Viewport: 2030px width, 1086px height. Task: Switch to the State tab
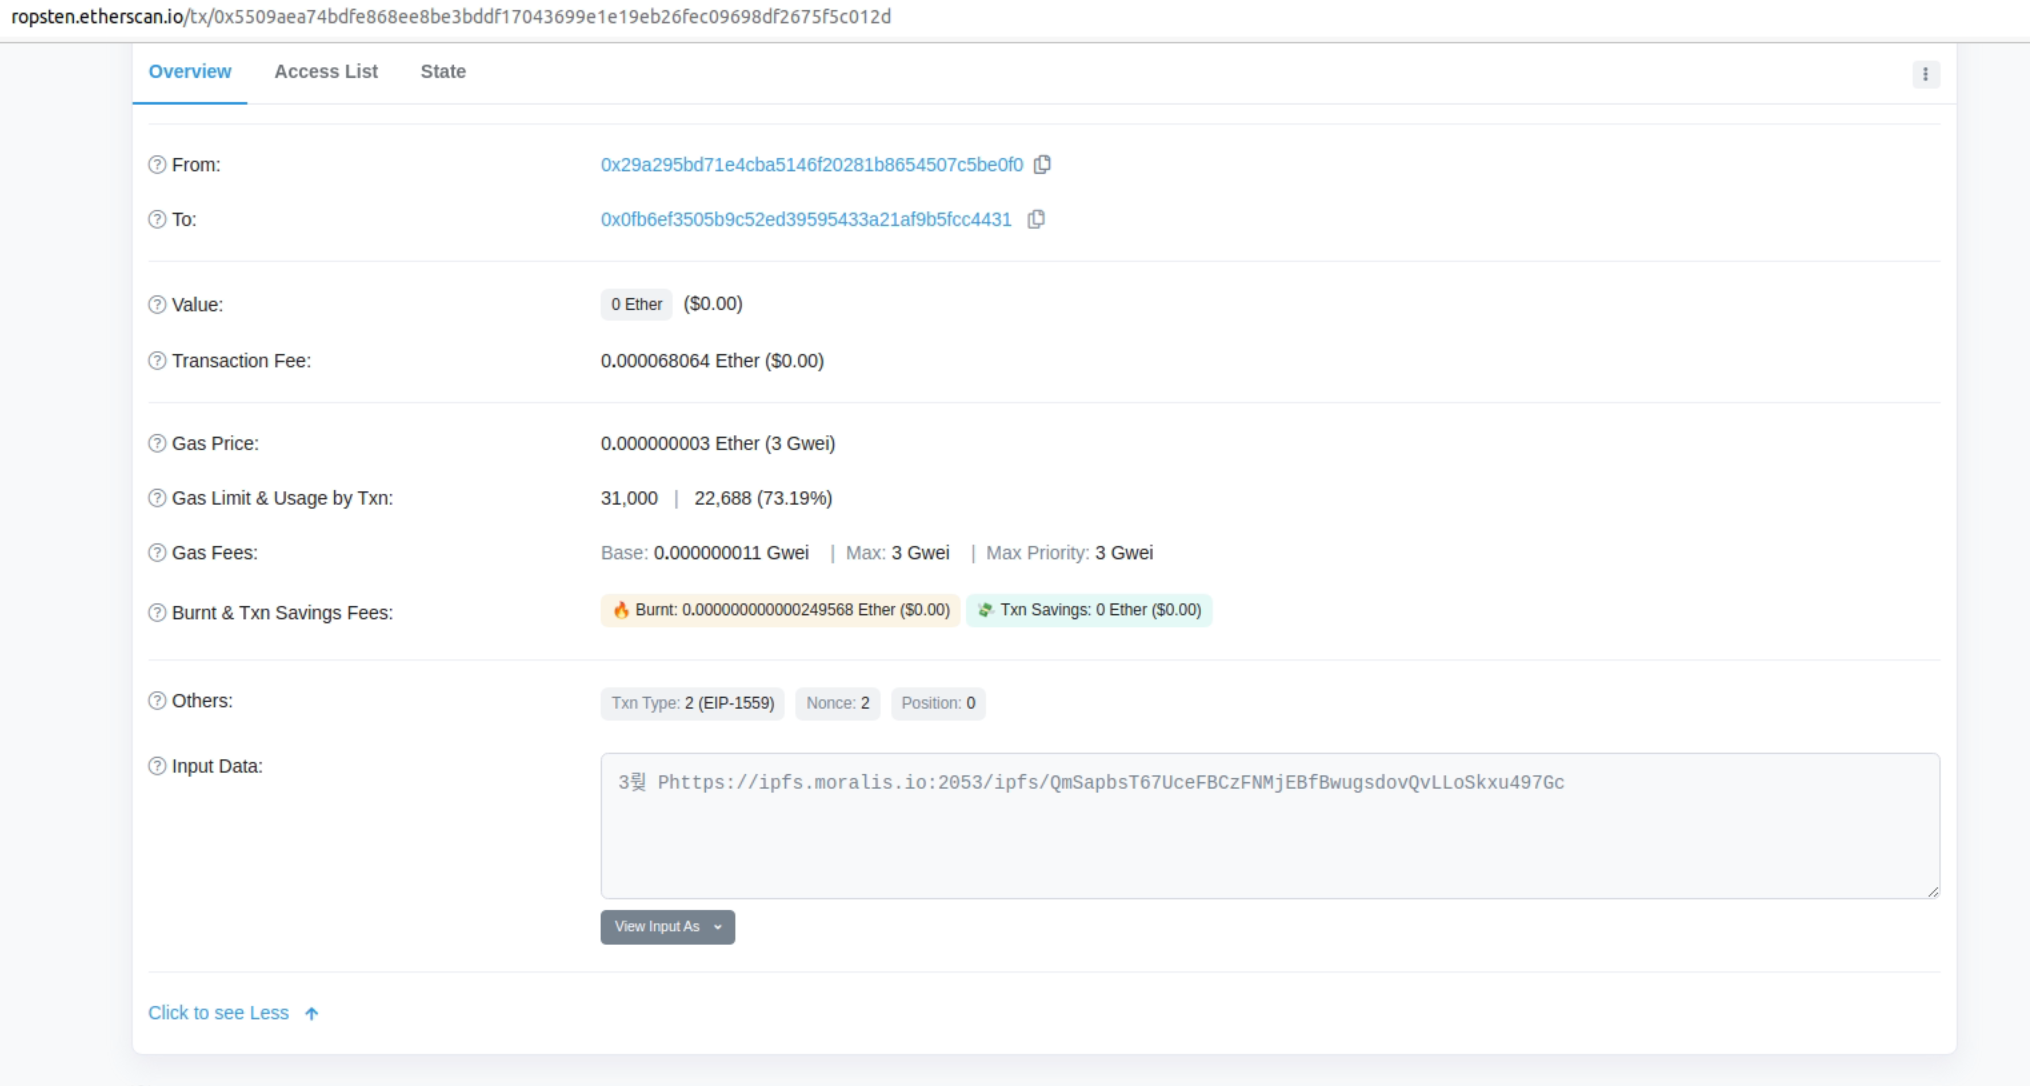pyautogui.click(x=443, y=72)
